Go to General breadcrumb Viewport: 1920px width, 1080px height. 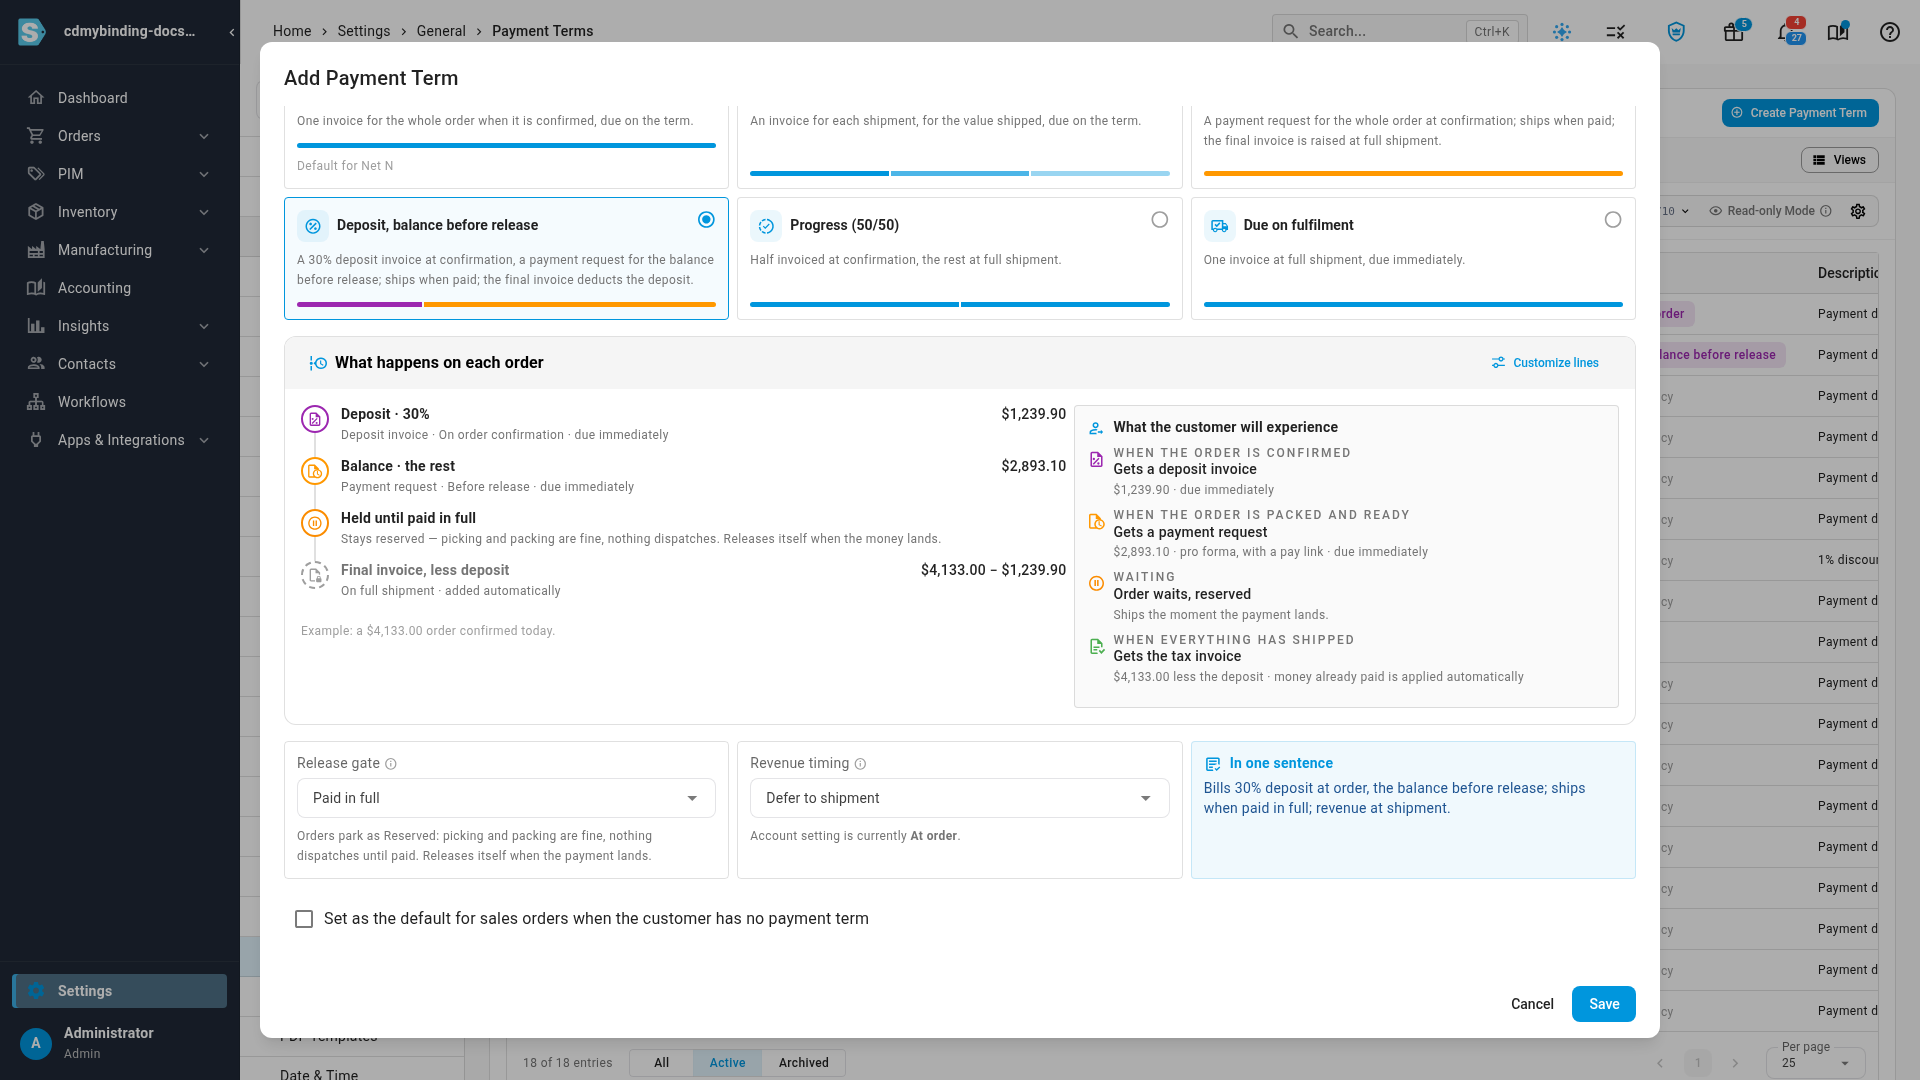[441, 31]
